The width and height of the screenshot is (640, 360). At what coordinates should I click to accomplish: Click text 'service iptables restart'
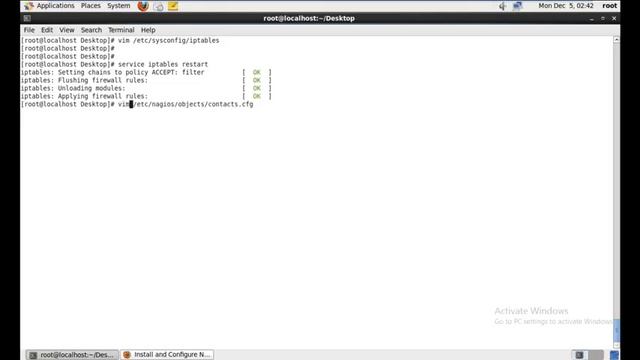coord(163,64)
